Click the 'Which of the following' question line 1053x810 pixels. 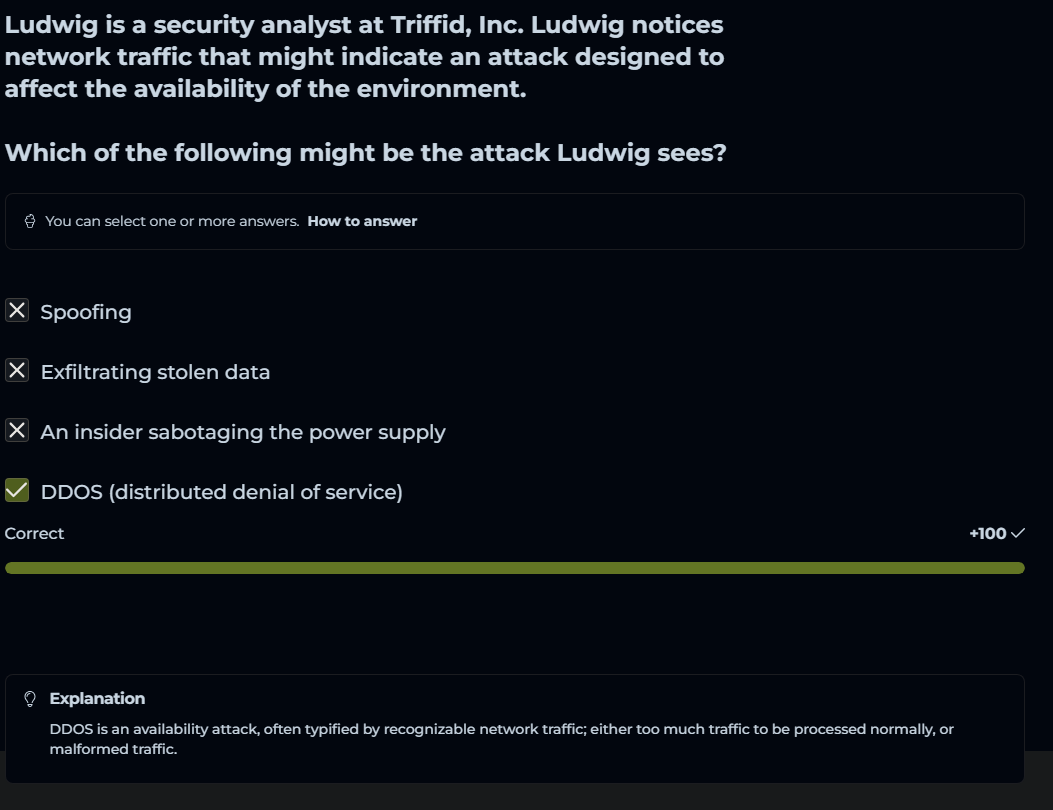tap(365, 153)
